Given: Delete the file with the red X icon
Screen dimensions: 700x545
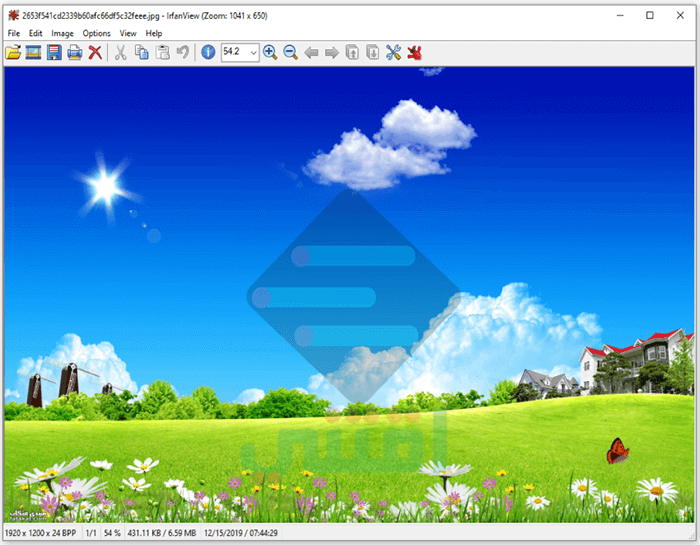Looking at the screenshot, I should 95,53.
